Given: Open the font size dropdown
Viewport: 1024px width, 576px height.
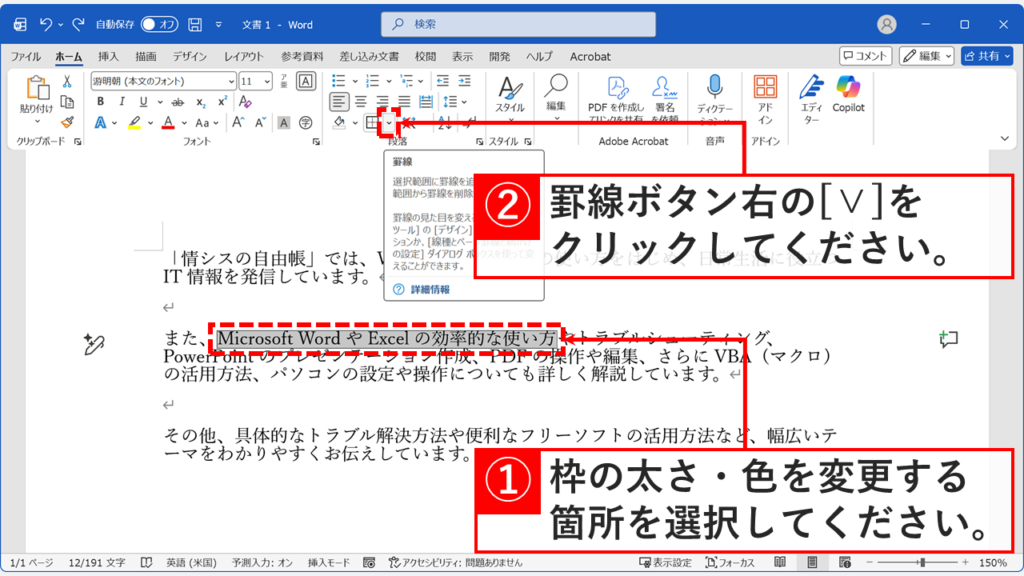Looking at the screenshot, I should 268,82.
